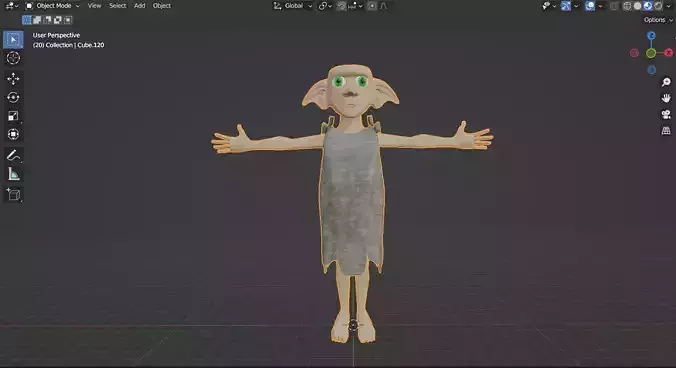
Task: Switch to material preview shading
Action: pos(648,6)
